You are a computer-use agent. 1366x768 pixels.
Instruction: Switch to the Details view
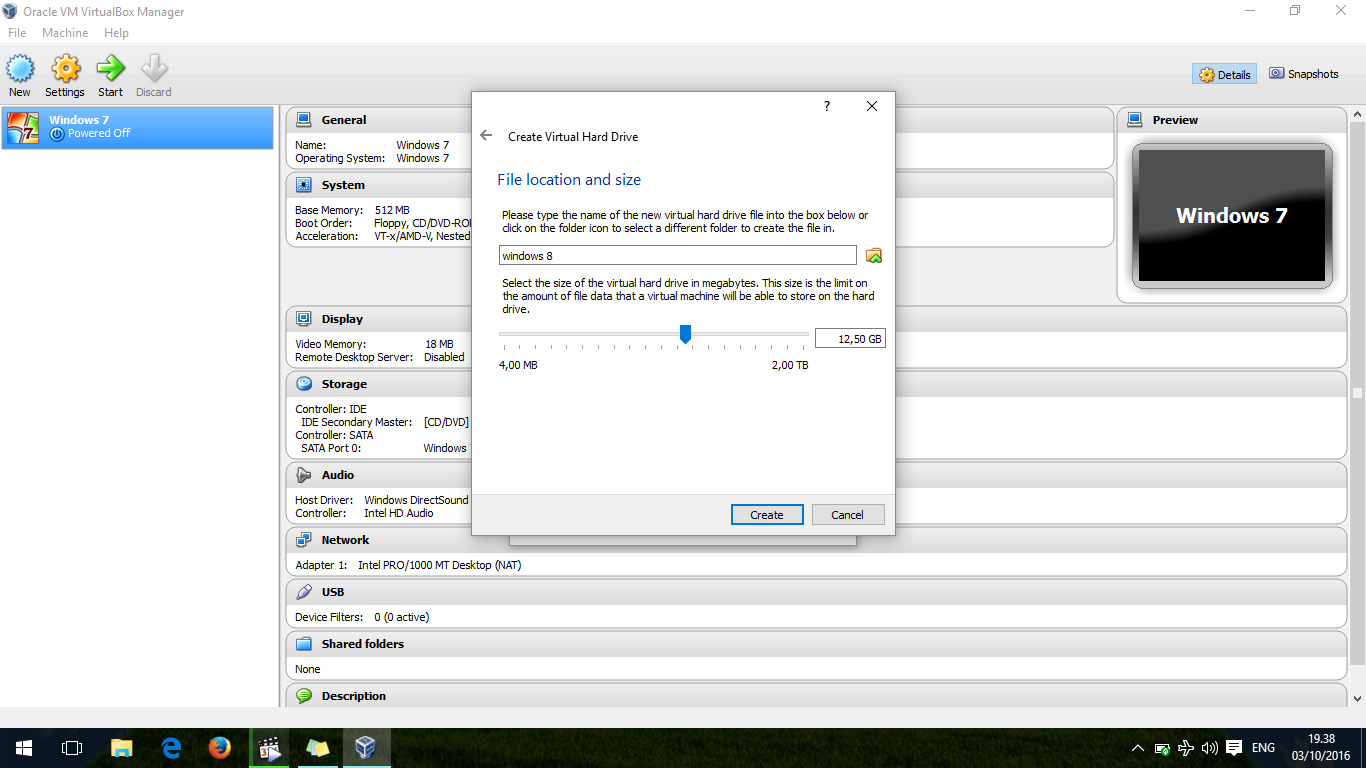(x=1224, y=74)
